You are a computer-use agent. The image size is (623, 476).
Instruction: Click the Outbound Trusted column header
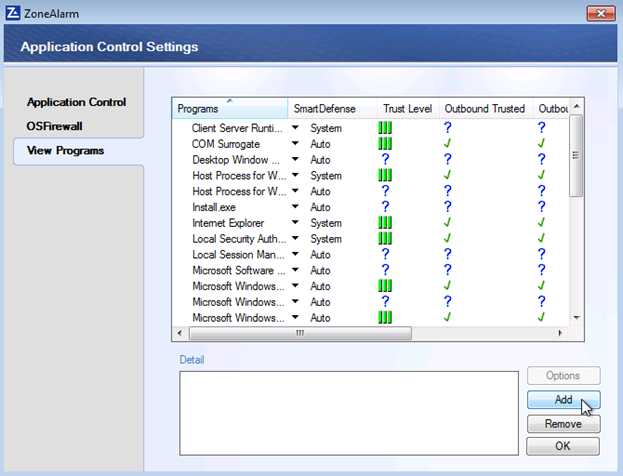[486, 108]
